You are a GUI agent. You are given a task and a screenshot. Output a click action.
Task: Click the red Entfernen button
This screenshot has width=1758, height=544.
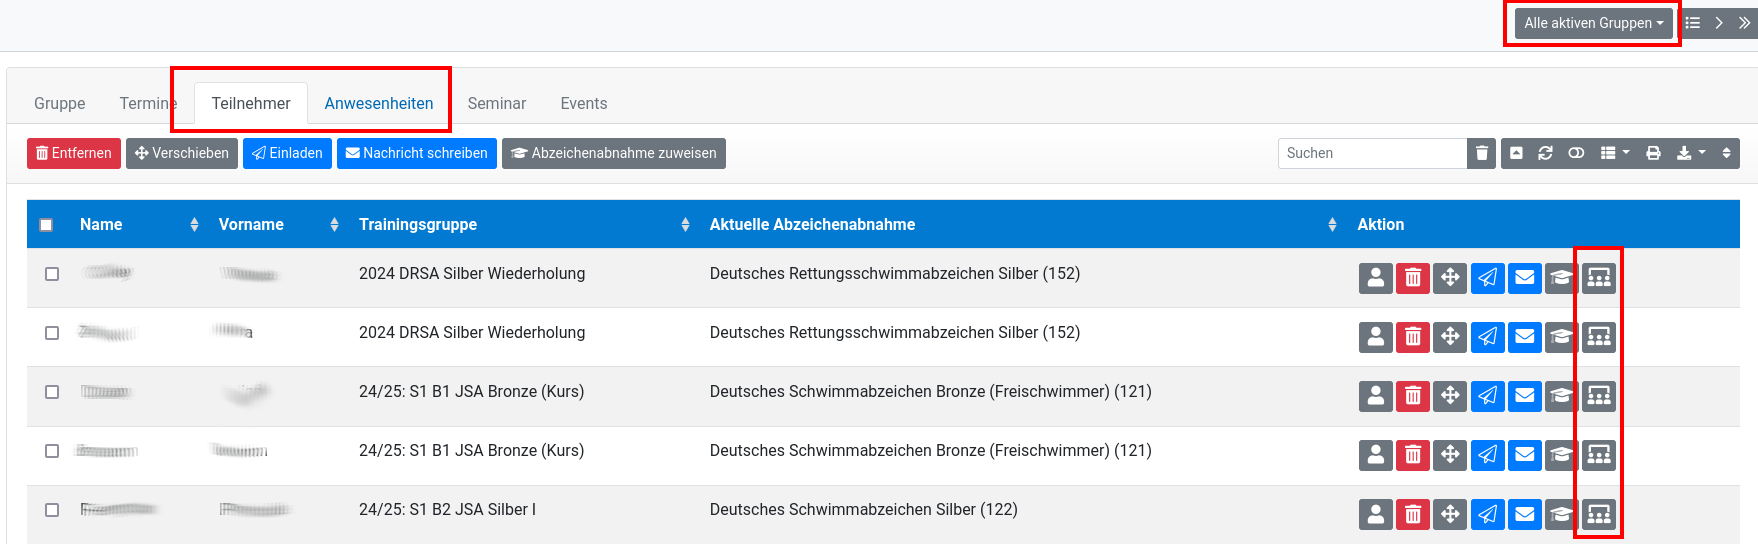pyautogui.click(x=74, y=153)
